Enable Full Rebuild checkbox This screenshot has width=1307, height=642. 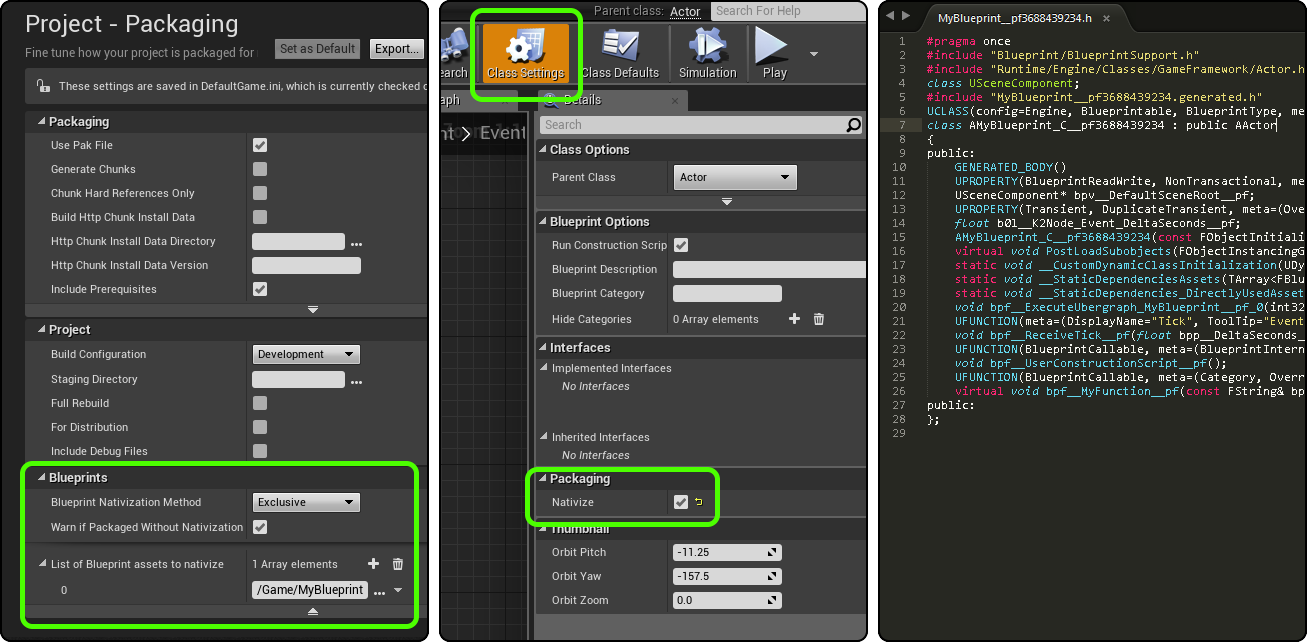260,403
